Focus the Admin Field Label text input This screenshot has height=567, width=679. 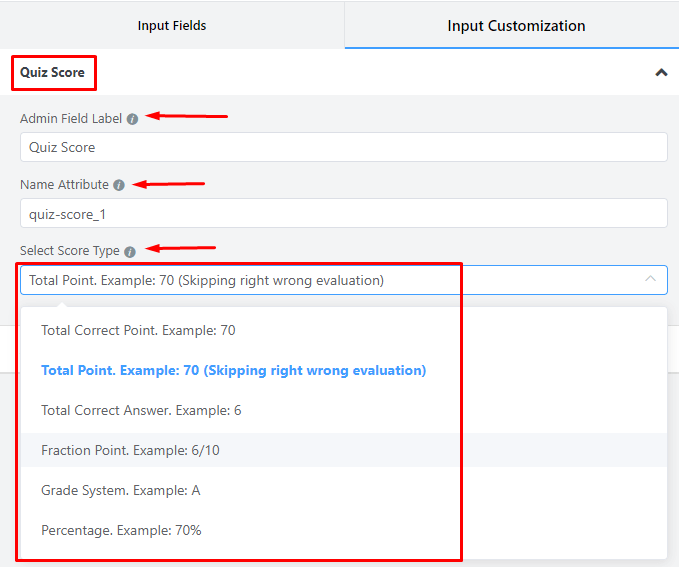[x=344, y=147]
